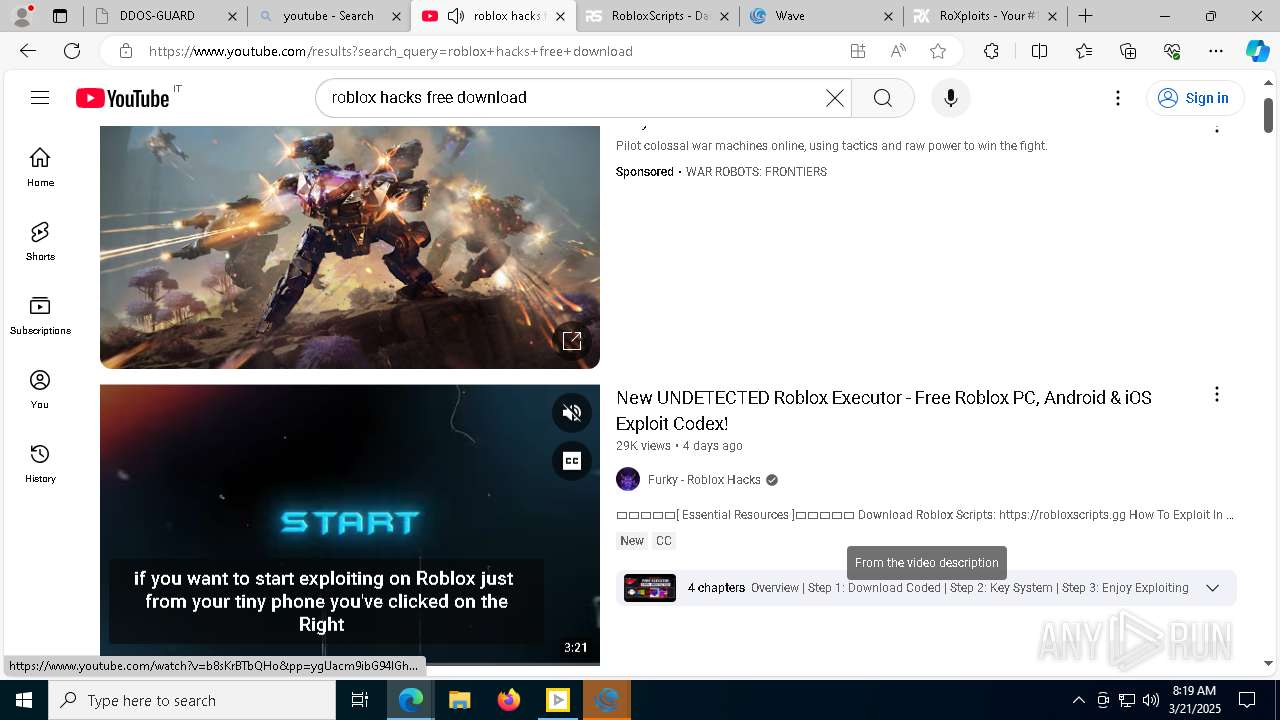1280x720 pixels.
Task: Click the Sign in button
Action: pos(1194,97)
